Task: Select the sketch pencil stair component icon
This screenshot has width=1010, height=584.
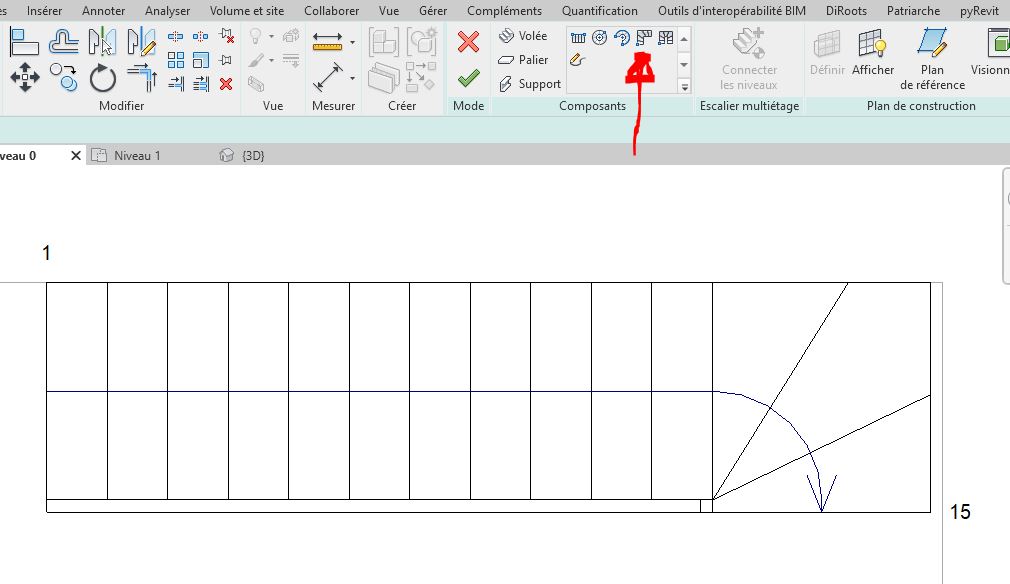Action: pos(577,60)
